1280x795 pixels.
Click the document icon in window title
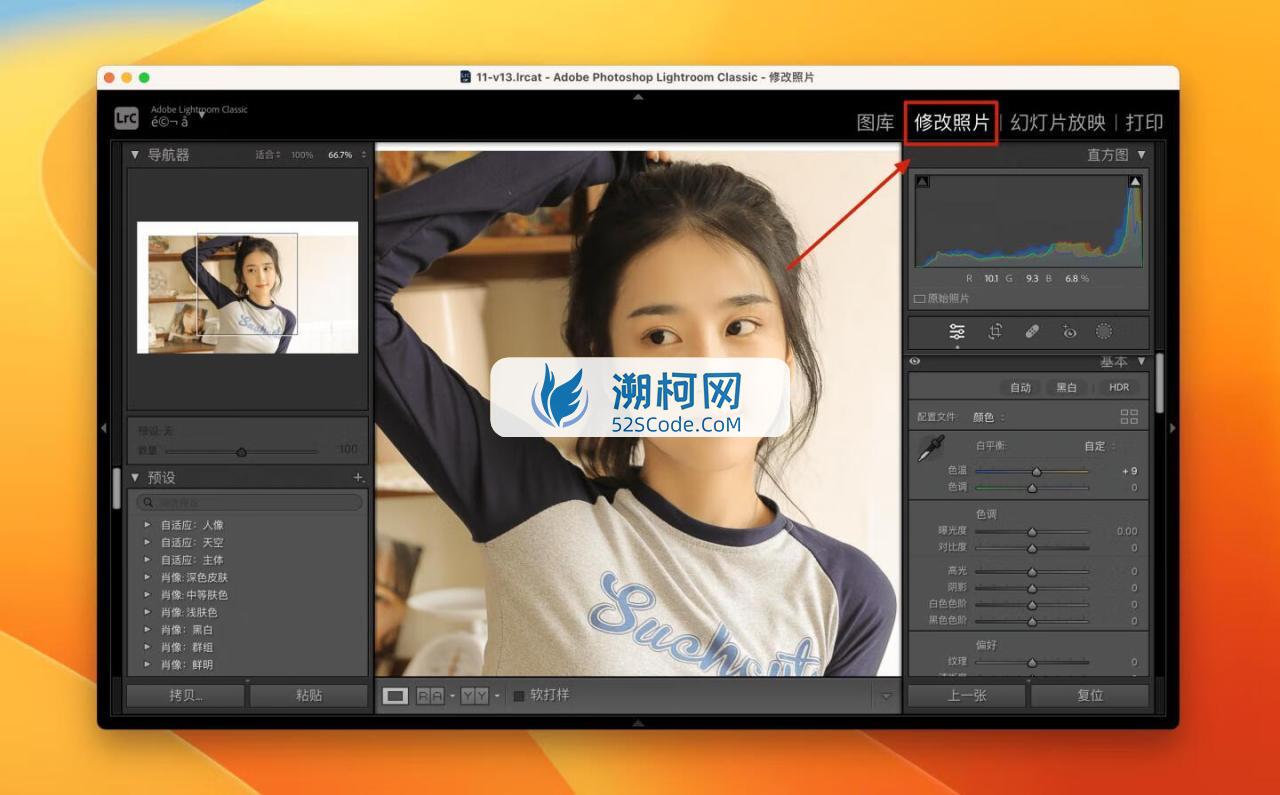(465, 77)
